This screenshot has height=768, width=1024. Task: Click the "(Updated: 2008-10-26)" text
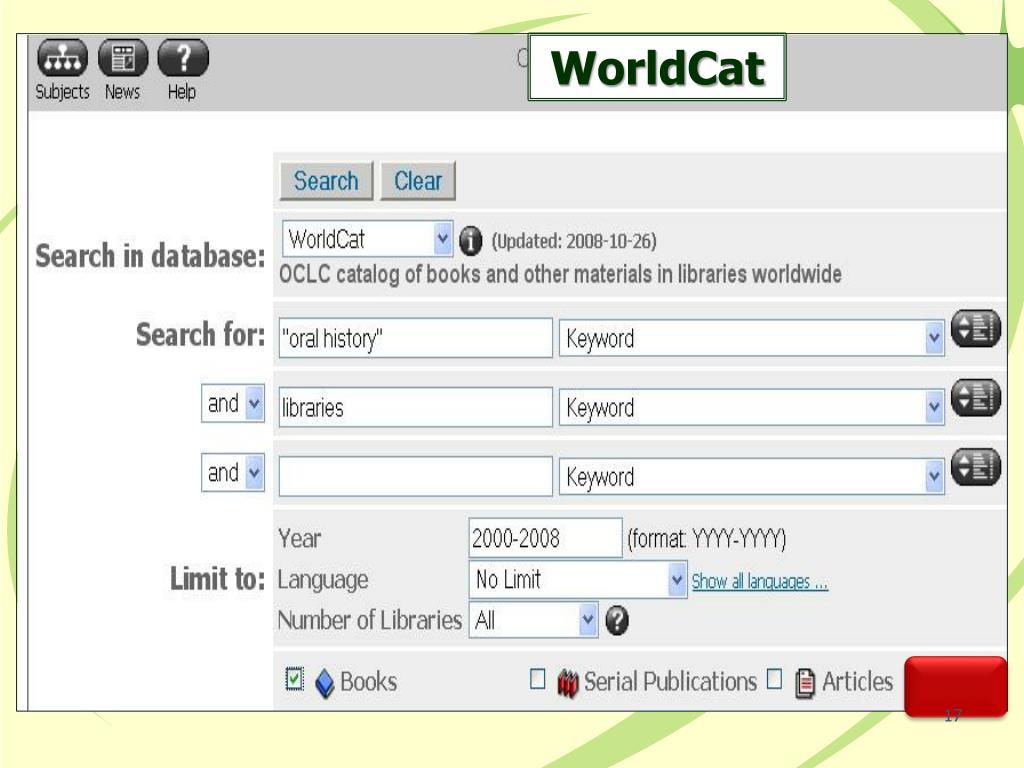574,241
